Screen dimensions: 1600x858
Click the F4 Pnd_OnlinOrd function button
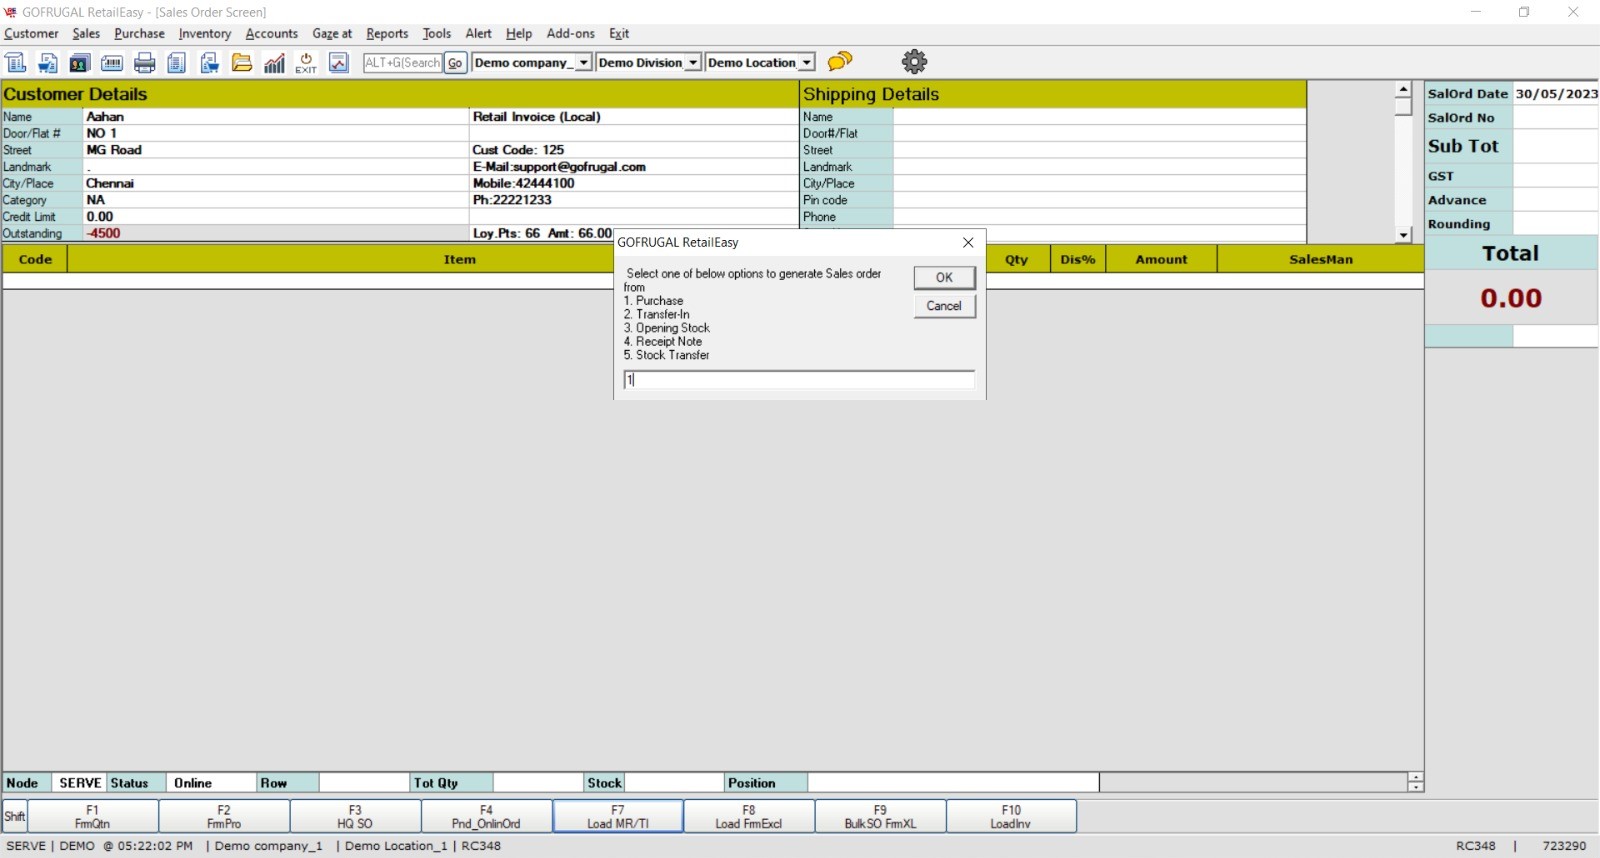pyautogui.click(x=486, y=816)
